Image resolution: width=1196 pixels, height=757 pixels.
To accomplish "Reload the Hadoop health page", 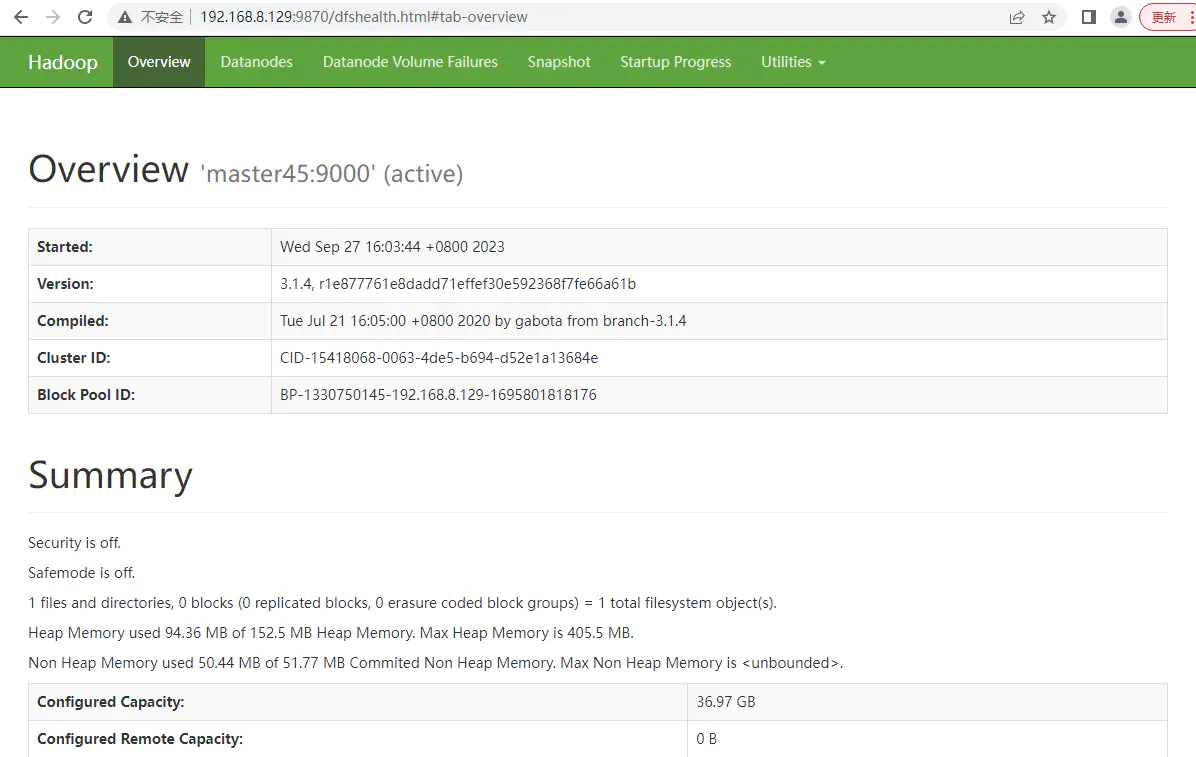I will point(85,17).
